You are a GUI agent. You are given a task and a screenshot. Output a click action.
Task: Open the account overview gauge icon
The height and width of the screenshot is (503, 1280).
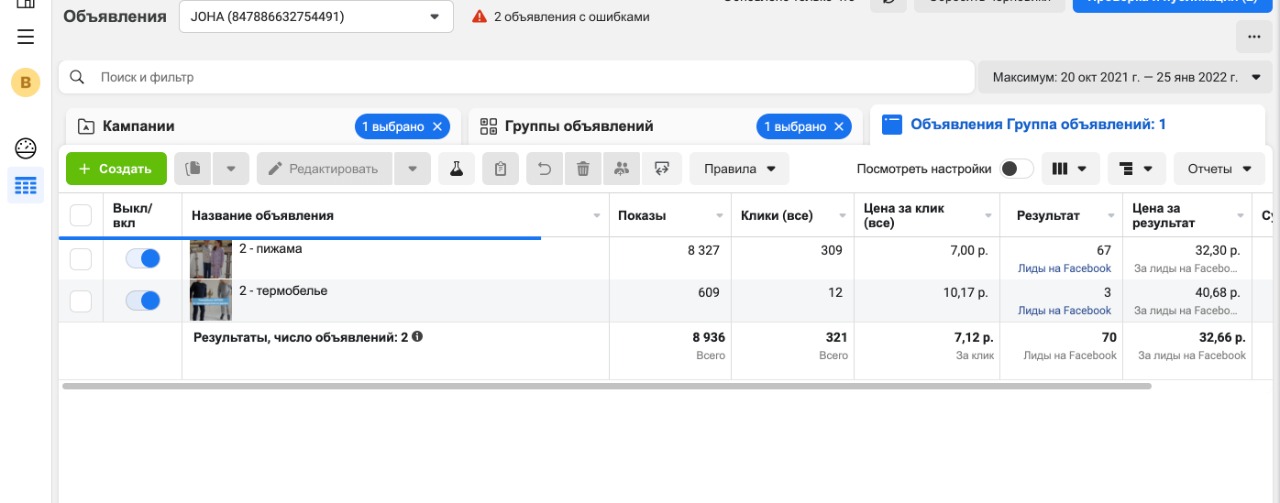point(26,149)
